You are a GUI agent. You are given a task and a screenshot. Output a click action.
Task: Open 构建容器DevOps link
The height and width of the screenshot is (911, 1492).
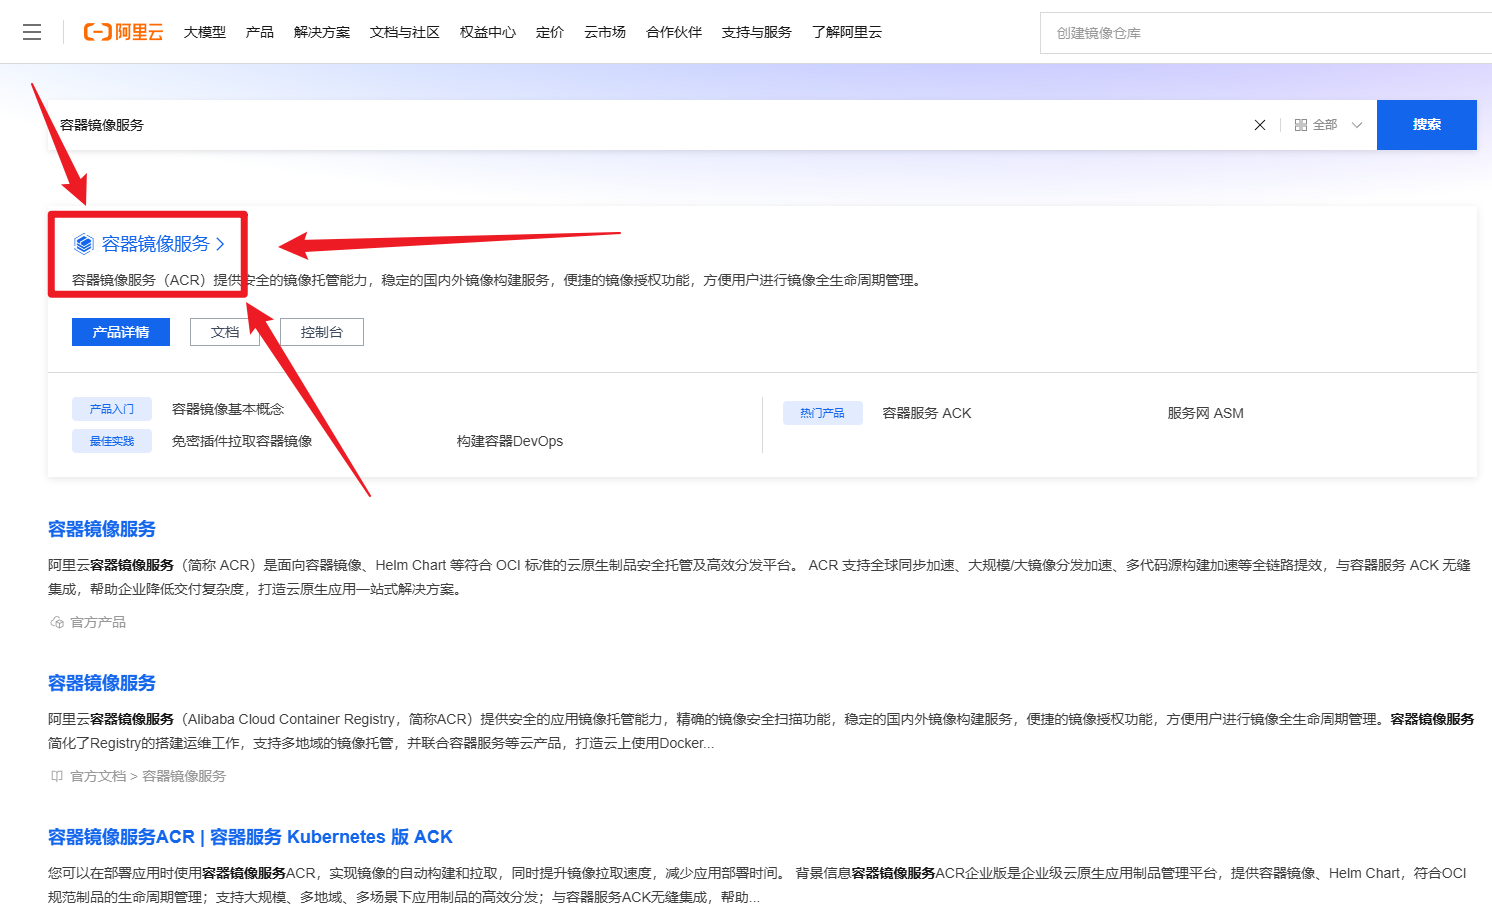tap(510, 441)
